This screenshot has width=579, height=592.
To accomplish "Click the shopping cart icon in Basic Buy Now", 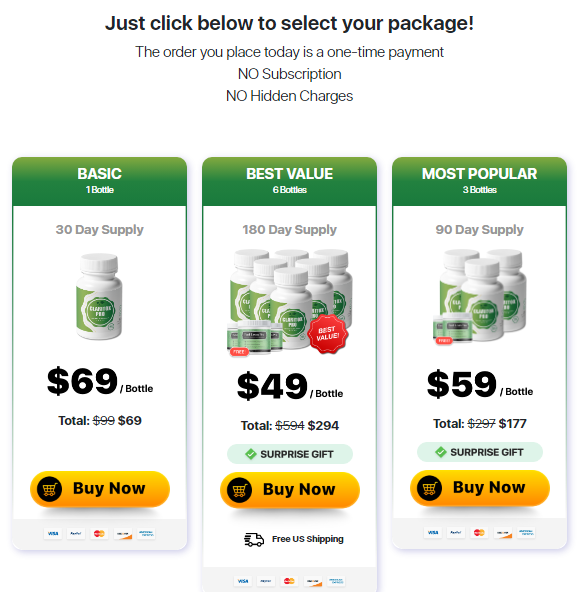I will point(49,489).
